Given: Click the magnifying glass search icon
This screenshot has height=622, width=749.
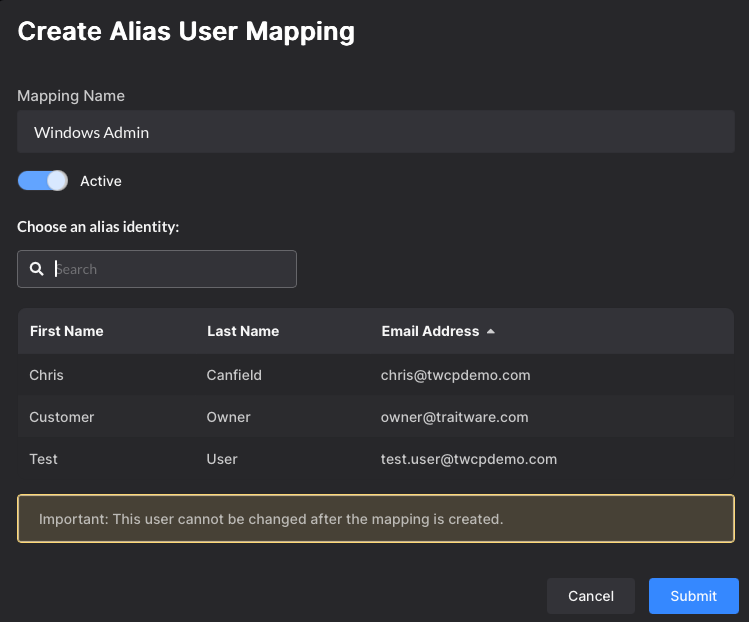Looking at the screenshot, I should [37, 269].
